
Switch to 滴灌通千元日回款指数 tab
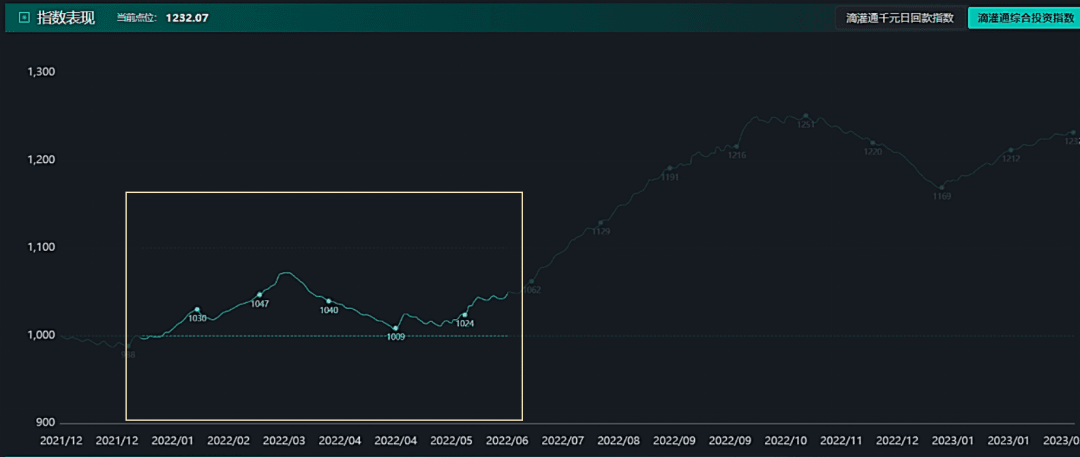click(900, 18)
